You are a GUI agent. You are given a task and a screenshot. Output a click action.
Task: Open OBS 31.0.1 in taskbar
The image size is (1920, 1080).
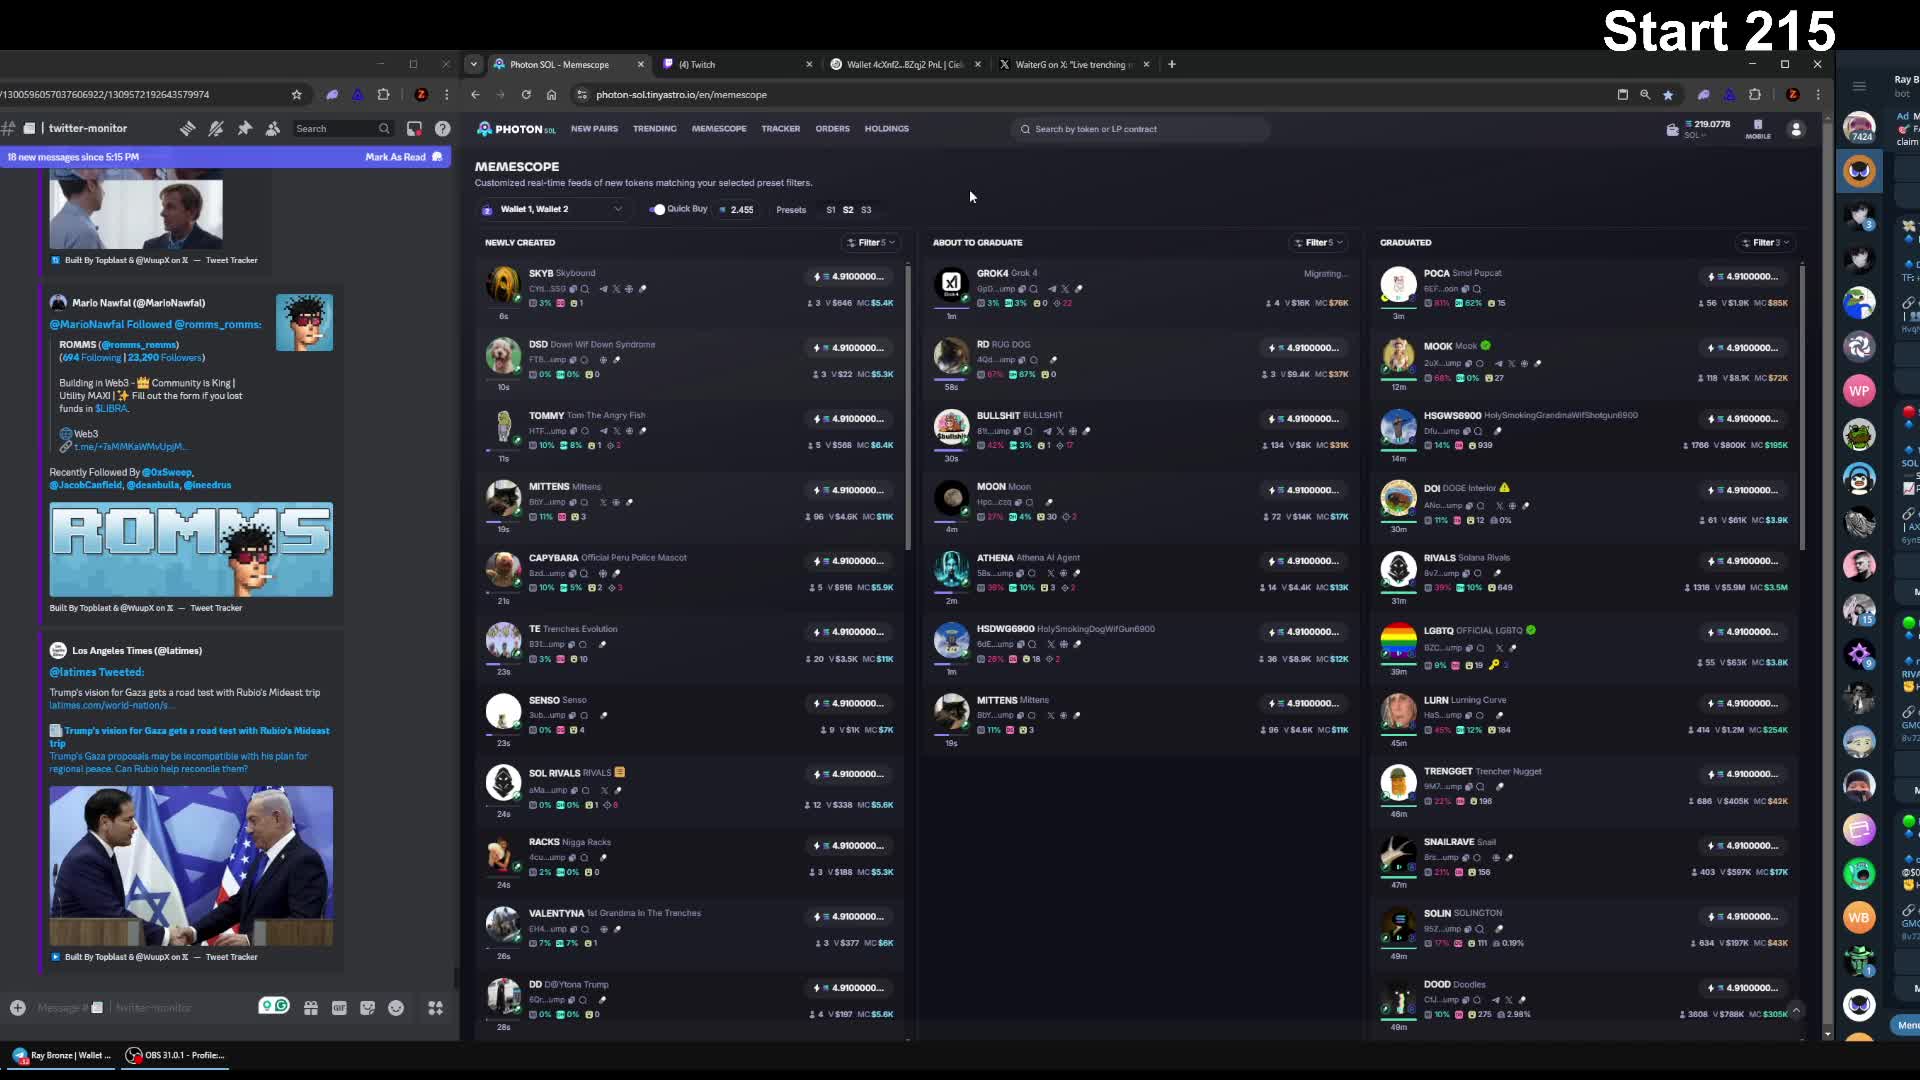176,1055
